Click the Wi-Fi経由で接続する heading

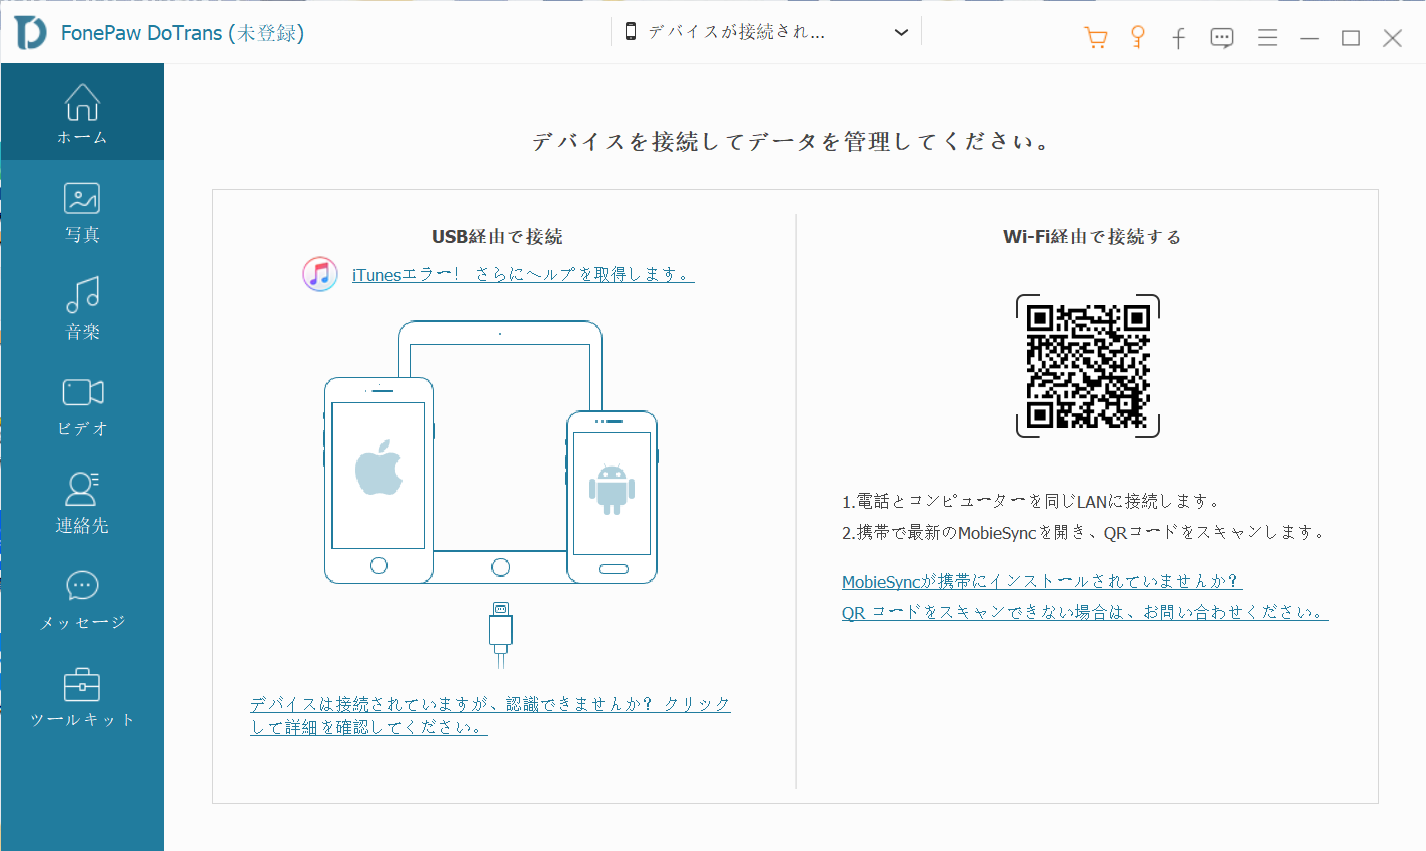click(x=1092, y=237)
